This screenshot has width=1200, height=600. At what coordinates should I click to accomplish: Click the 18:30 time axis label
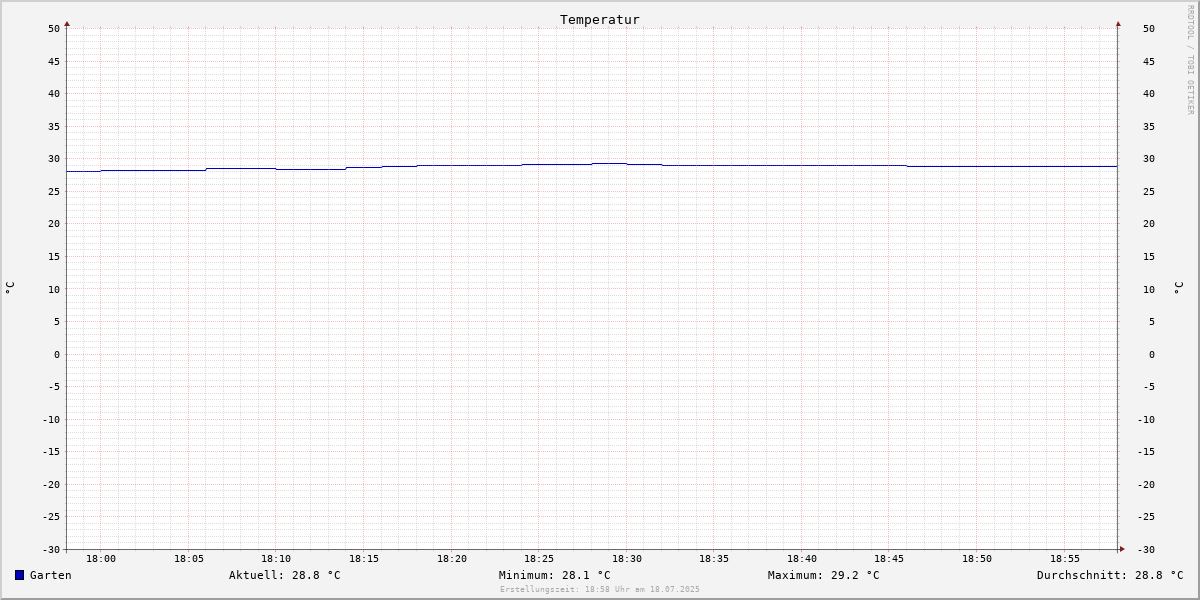click(627, 559)
